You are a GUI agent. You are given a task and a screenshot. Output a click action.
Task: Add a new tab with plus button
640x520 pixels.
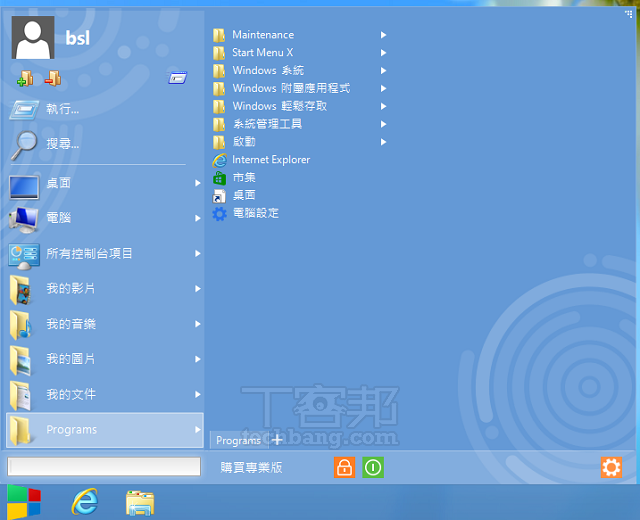click(277, 440)
